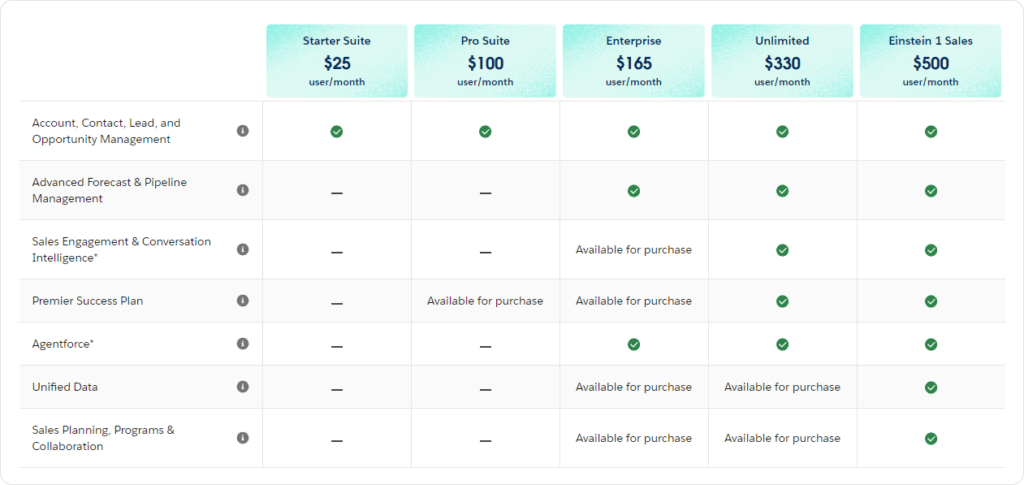Click Enterprise 'Available for purchase' in Unified Data row
The height and width of the screenshot is (485, 1024).
tap(633, 386)
